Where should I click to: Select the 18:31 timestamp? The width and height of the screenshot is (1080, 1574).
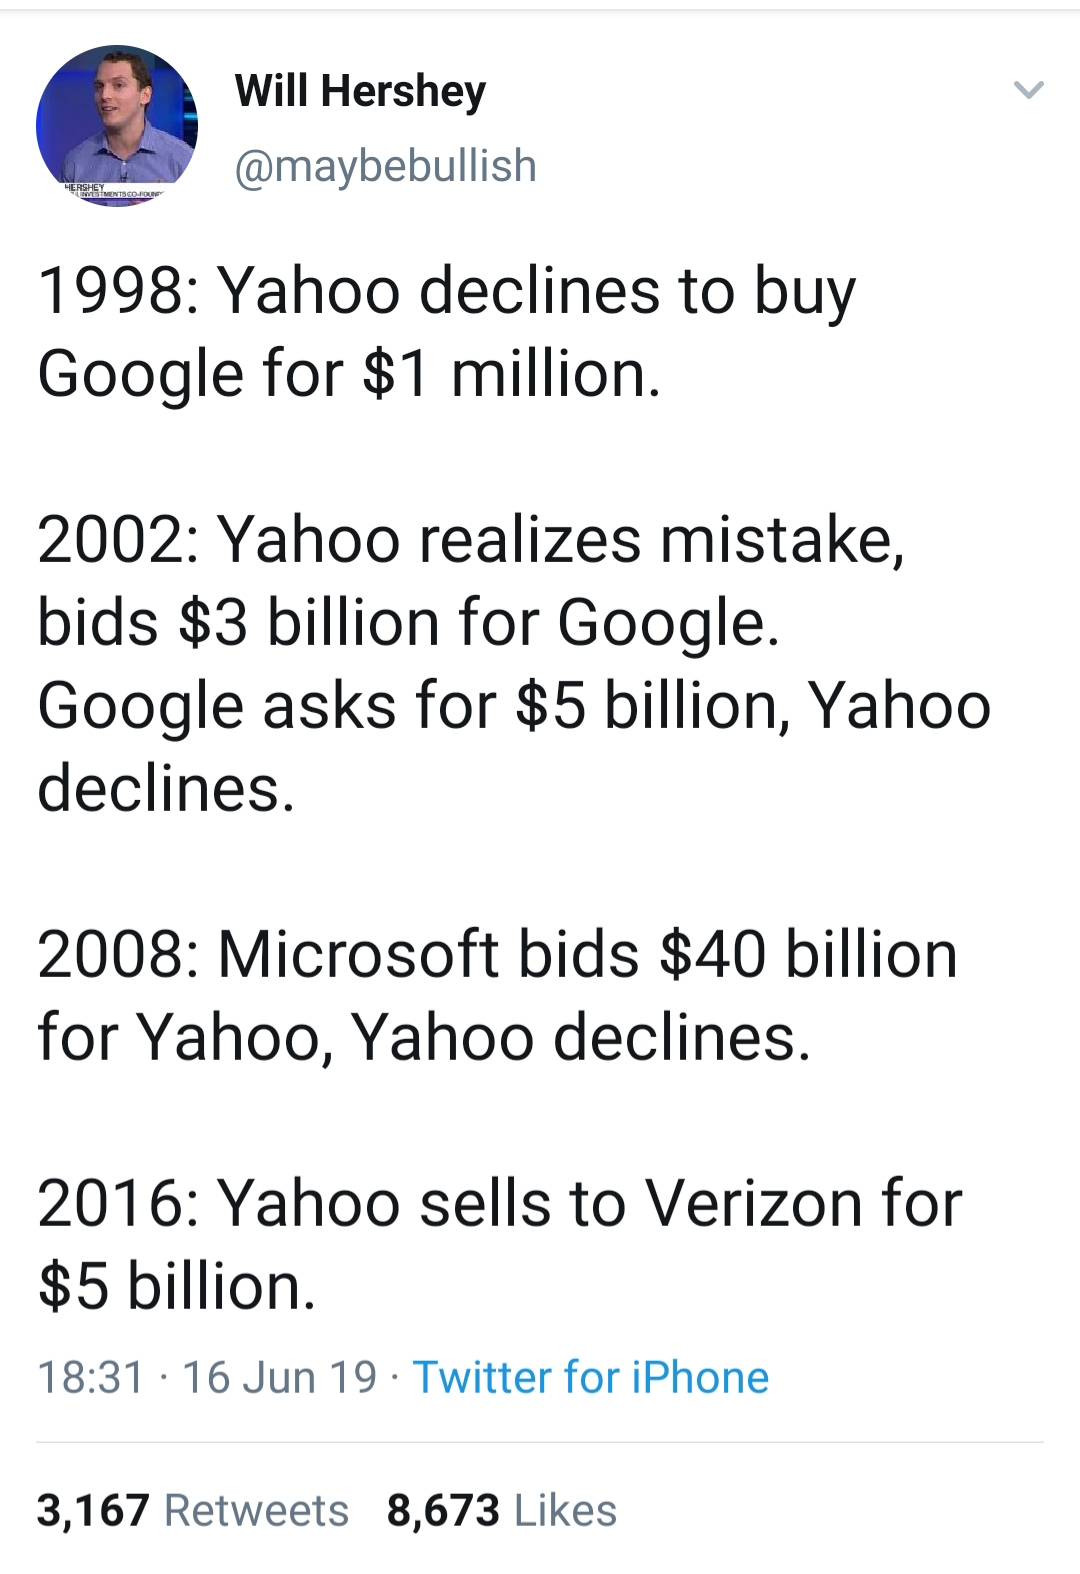pos(91,1377)
